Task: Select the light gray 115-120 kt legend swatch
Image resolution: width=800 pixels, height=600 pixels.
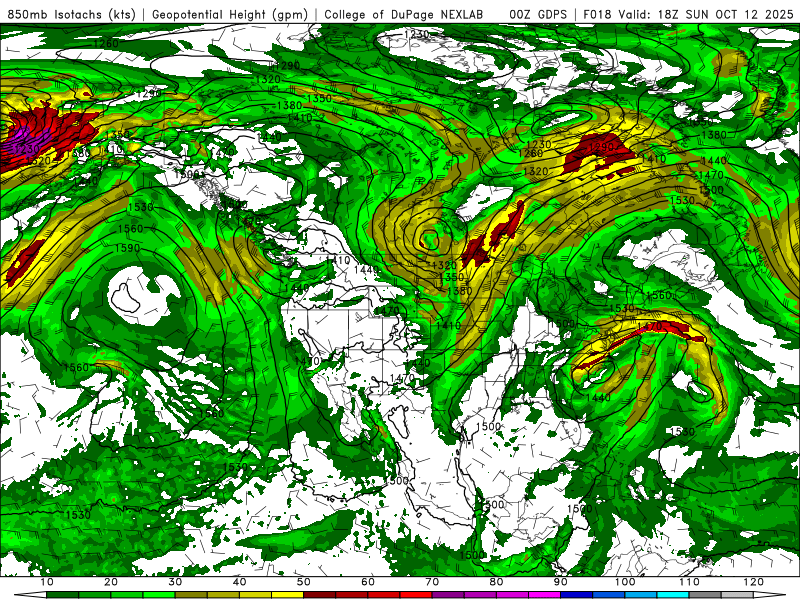Action: tap(737, 595)
